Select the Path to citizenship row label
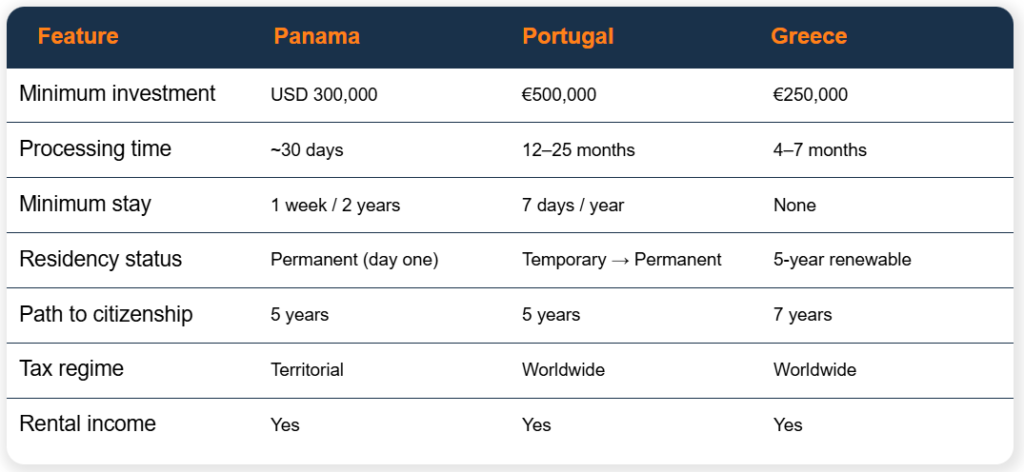This screenshot has width=1024, height=472. point(106,315)
